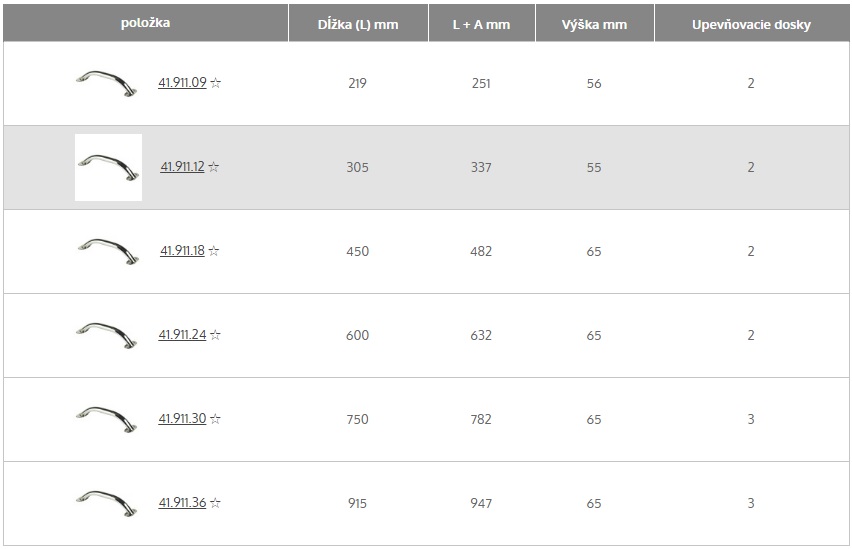Open product link 41.911.30
Image resolution: width=852 pixels, height=549 pixels.
183,419
